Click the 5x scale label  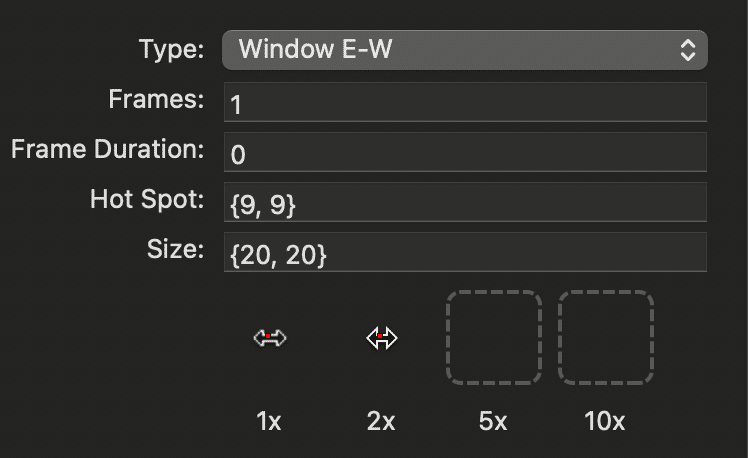click(493, 421)
